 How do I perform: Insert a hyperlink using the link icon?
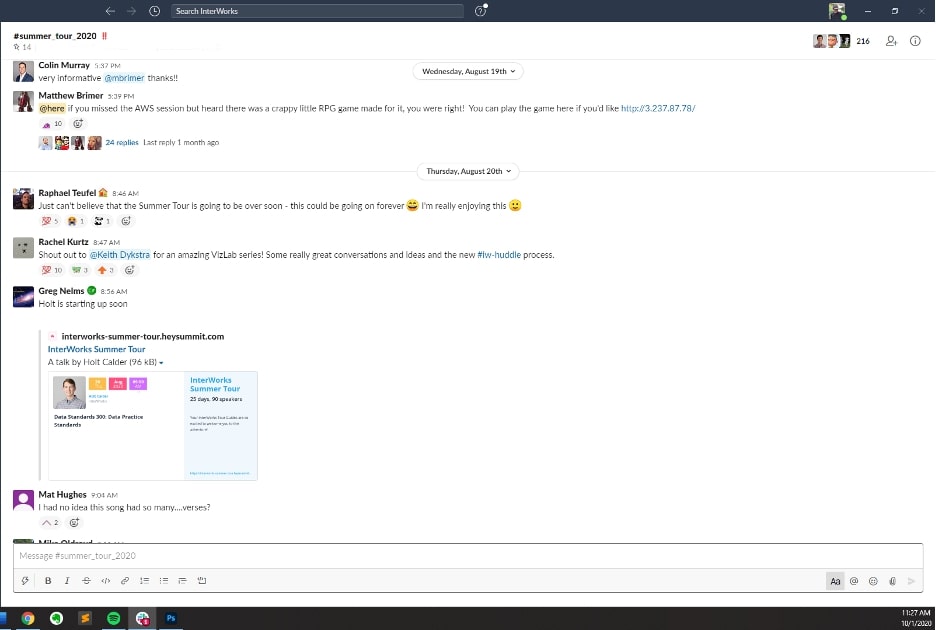[x=125, y=580]
